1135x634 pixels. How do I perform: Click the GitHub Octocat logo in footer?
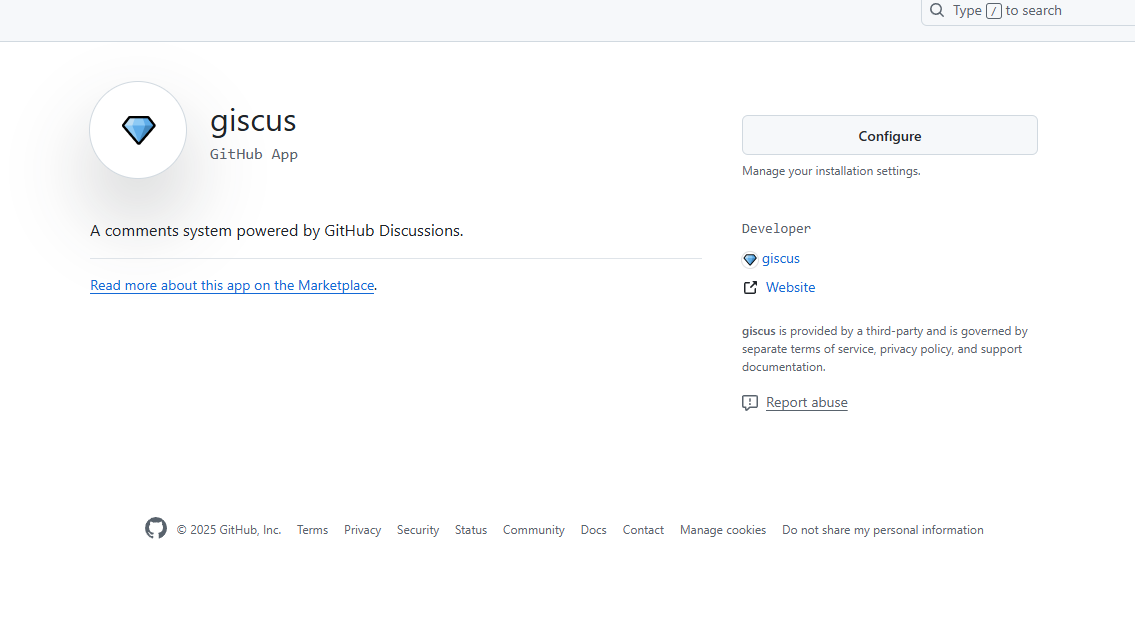click(156, 529)
